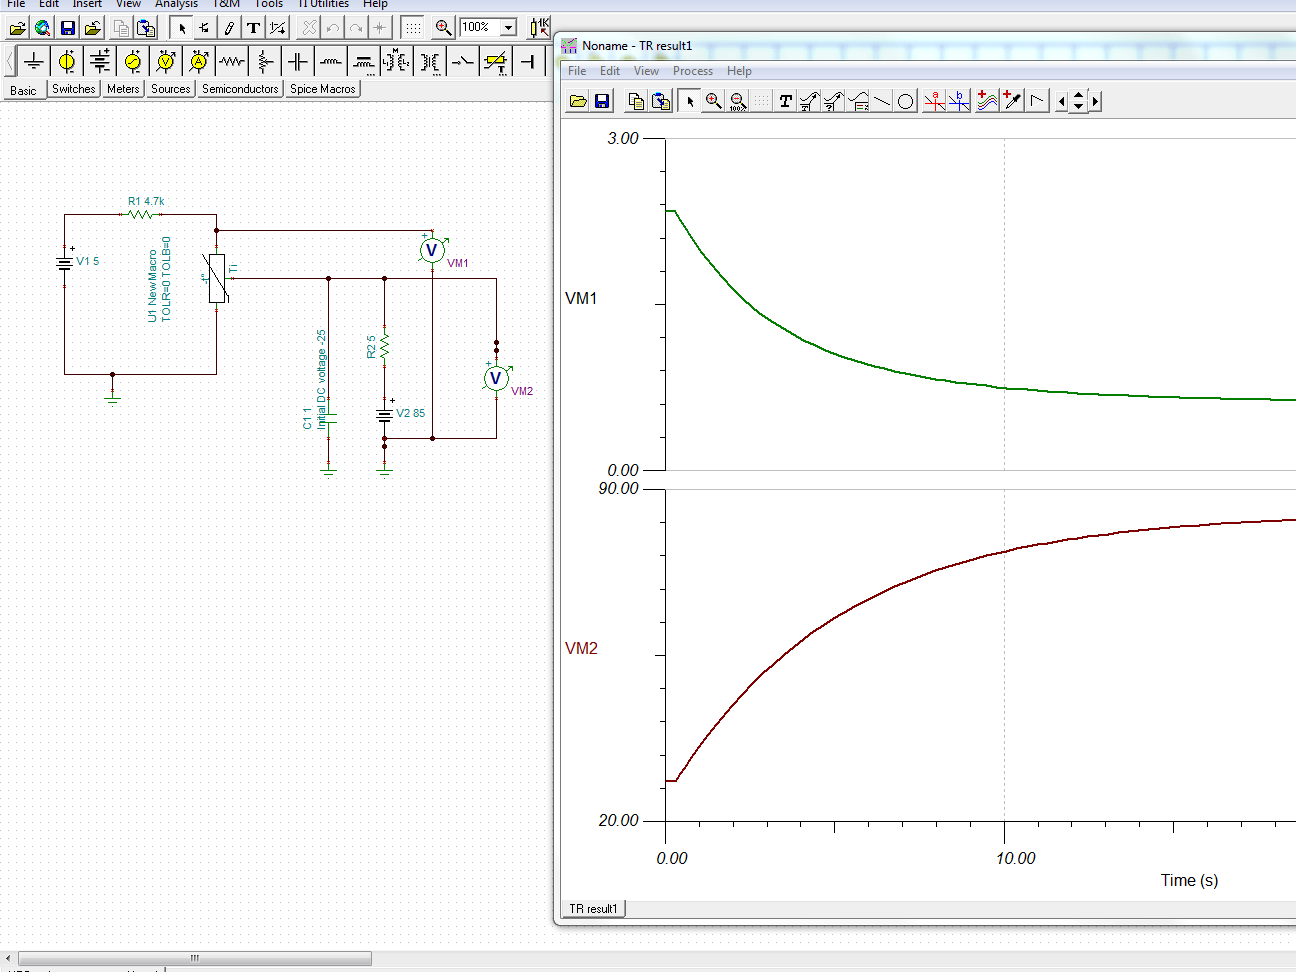Open the Process menu in the result window
The width and height of the screenshot is (1296, 972).
(x=693, y=70)
